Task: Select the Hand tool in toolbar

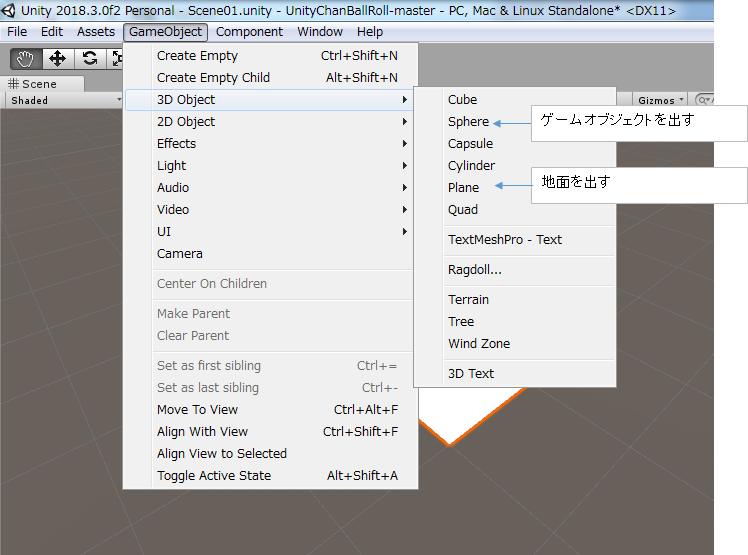Action: (26, 59)
